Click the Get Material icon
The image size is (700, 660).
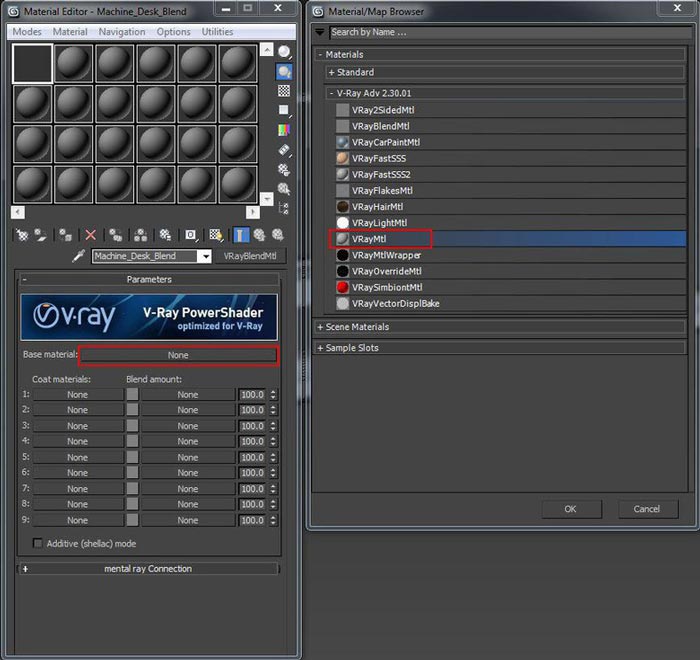pyautogui.click(x=21, y=235)
